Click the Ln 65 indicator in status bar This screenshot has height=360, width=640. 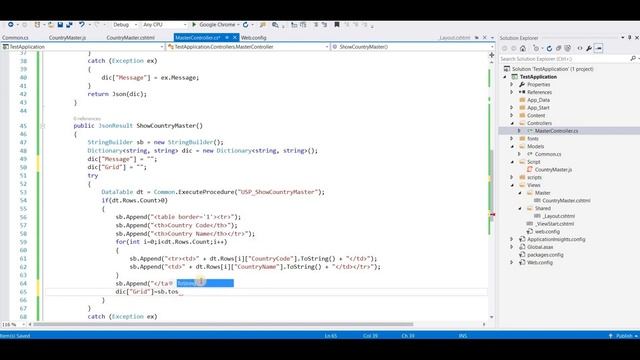pyautogui.click(x=331, y=336)
